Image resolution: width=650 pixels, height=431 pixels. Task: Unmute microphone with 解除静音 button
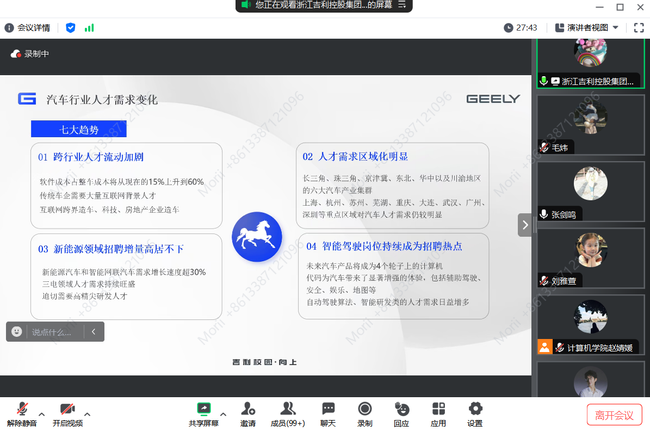(x=22, y=411)
